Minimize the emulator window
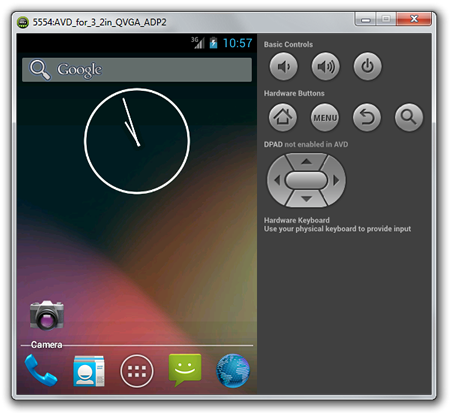This screenshot has width=450, height=413. click(x=366, y=20)
